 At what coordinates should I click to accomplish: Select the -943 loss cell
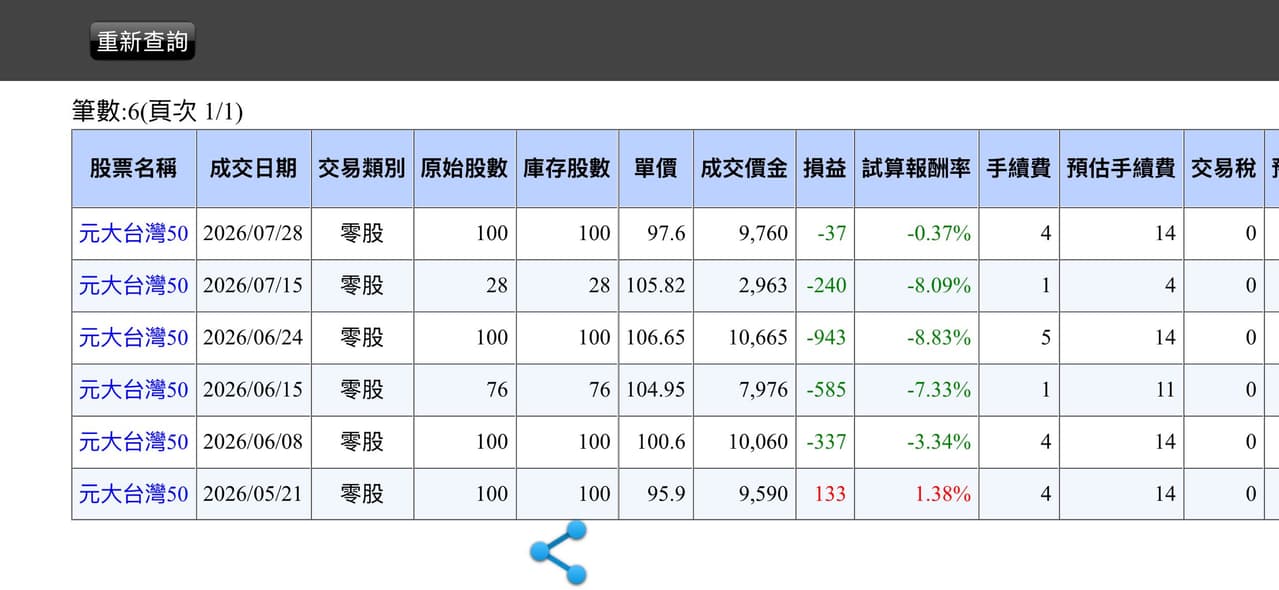[x=825, y=338]
